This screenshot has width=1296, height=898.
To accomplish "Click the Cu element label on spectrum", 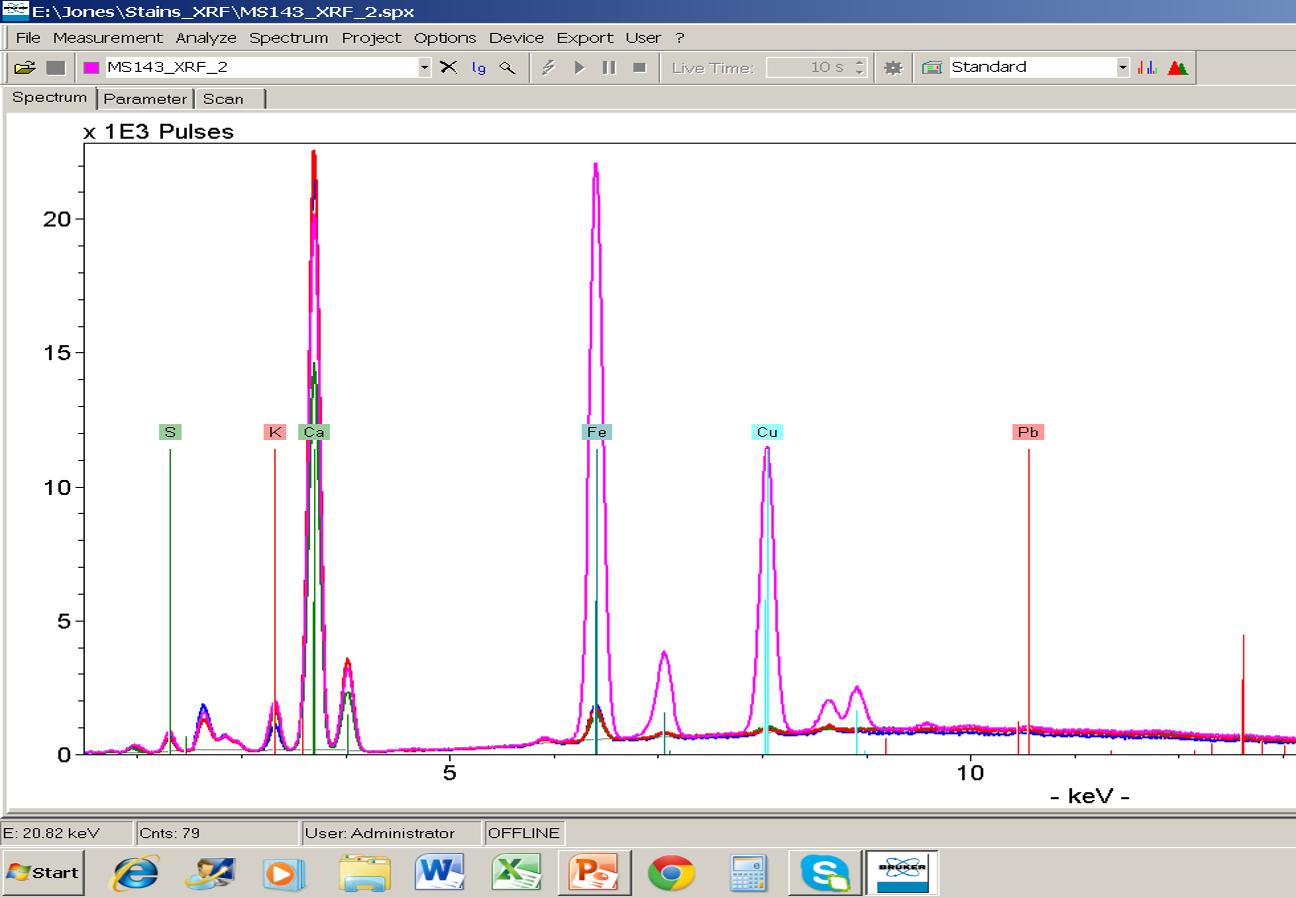I will click(767, 432).
